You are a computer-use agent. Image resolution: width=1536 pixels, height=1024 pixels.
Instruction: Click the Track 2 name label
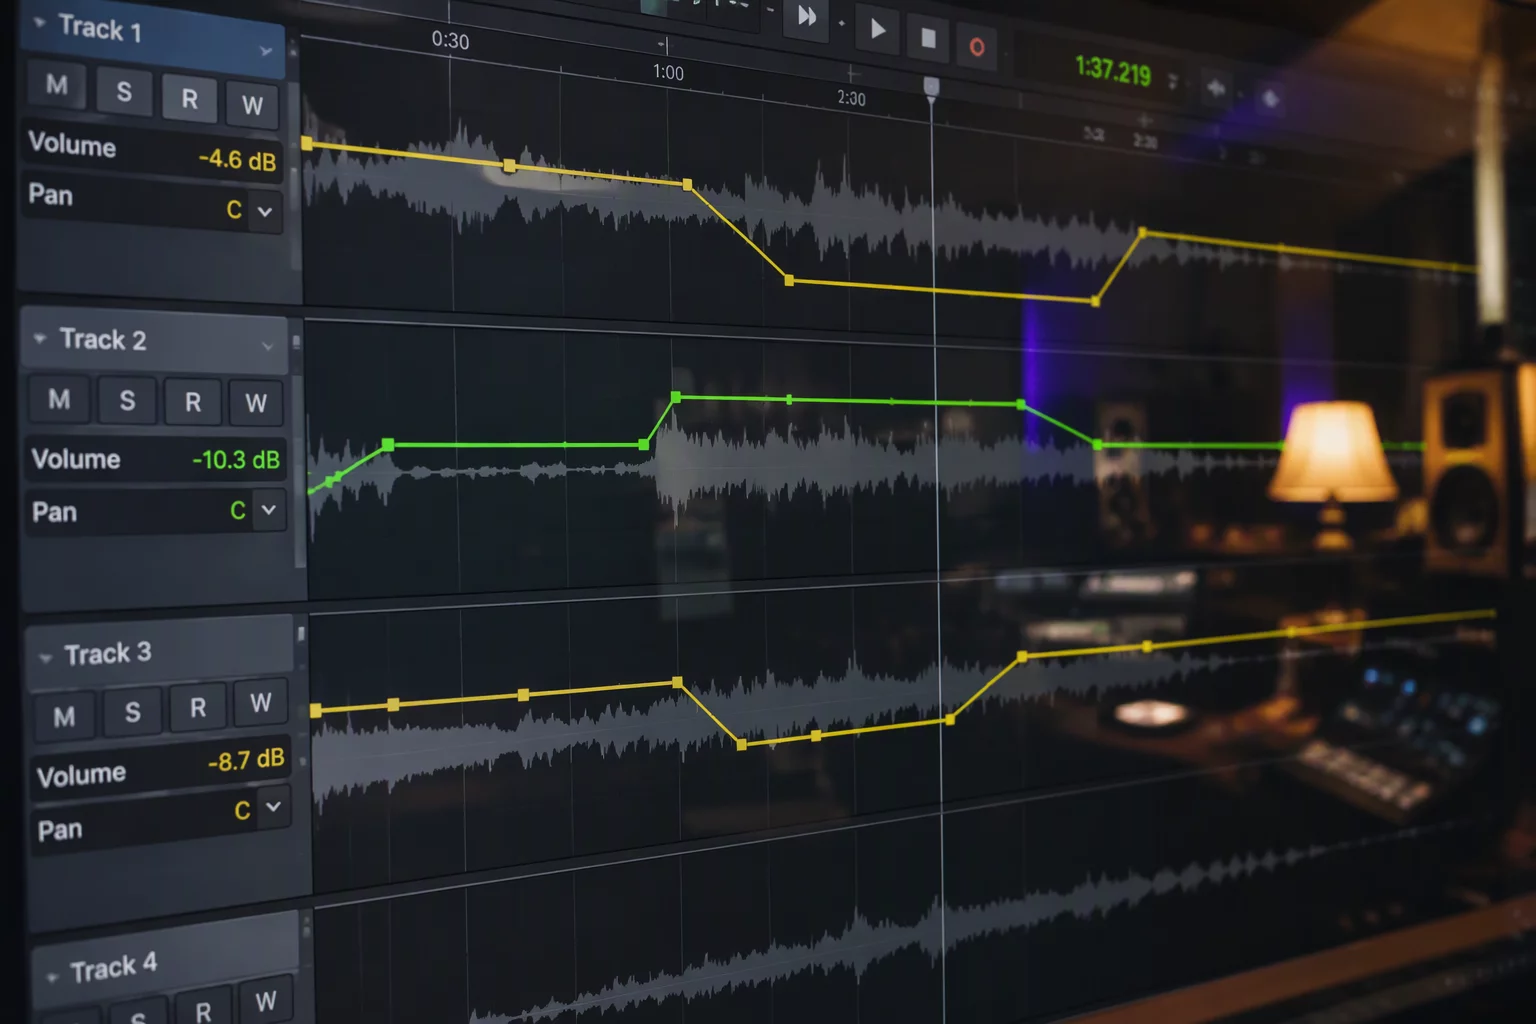[x=103, y=339]
